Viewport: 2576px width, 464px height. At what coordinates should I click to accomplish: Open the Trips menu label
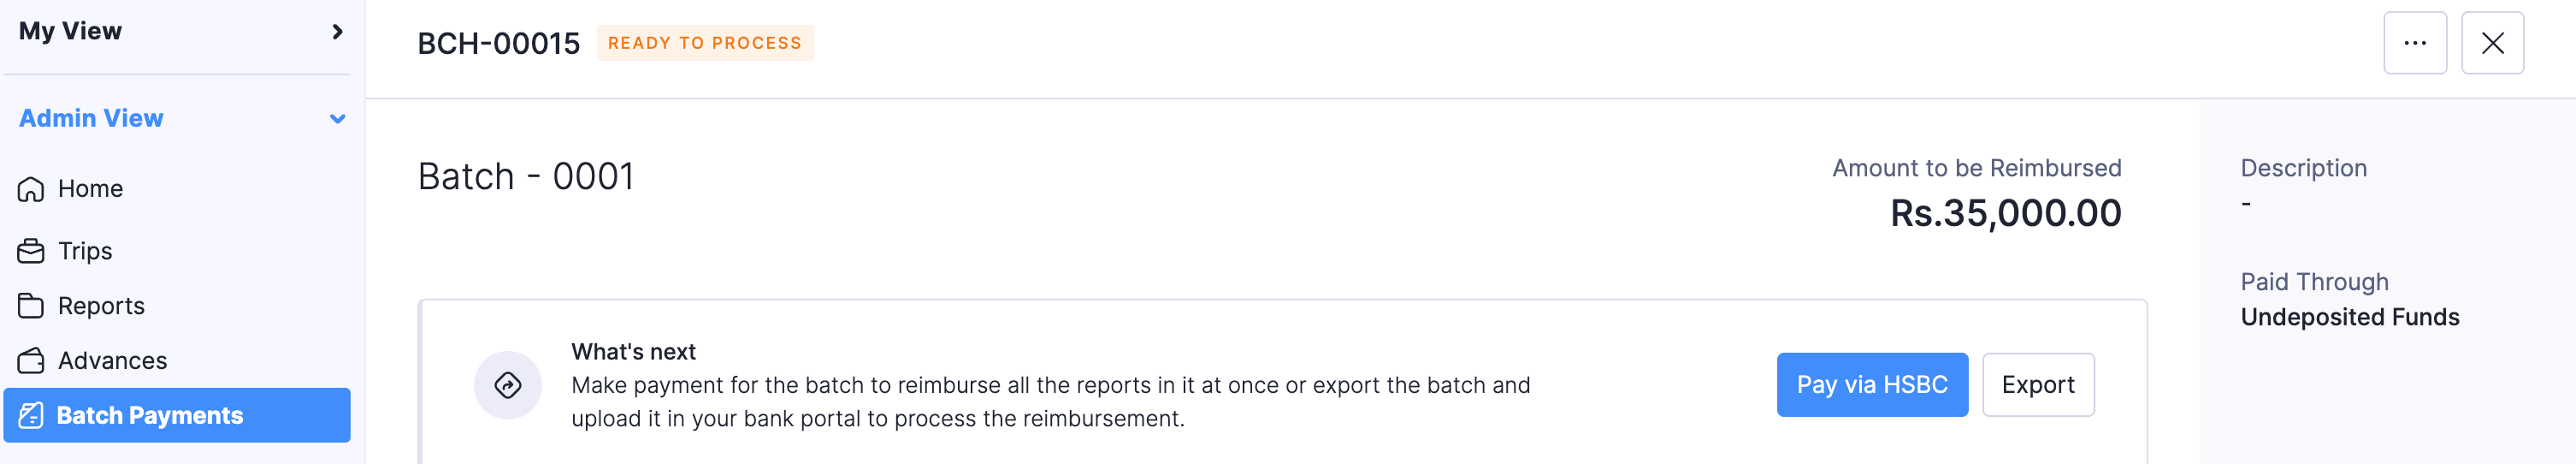(x=85, y=251)
